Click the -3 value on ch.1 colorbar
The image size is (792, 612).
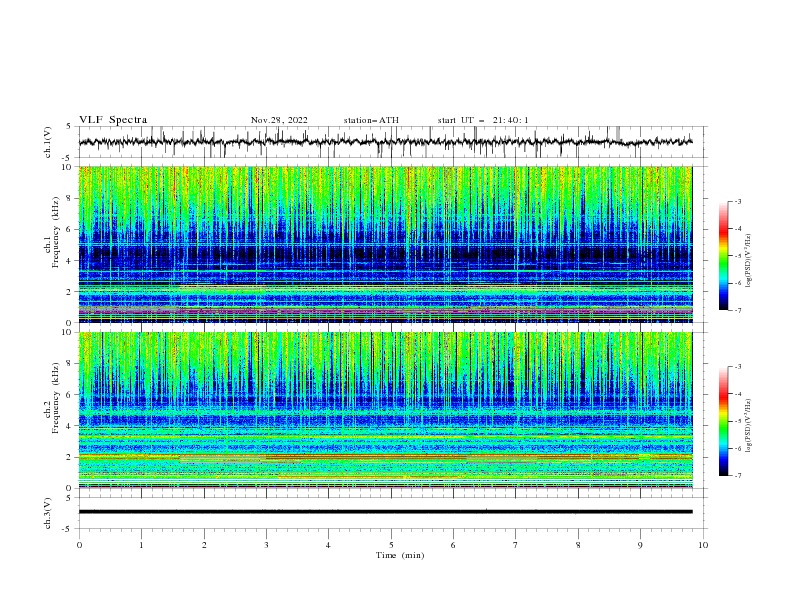coord(738,201)
